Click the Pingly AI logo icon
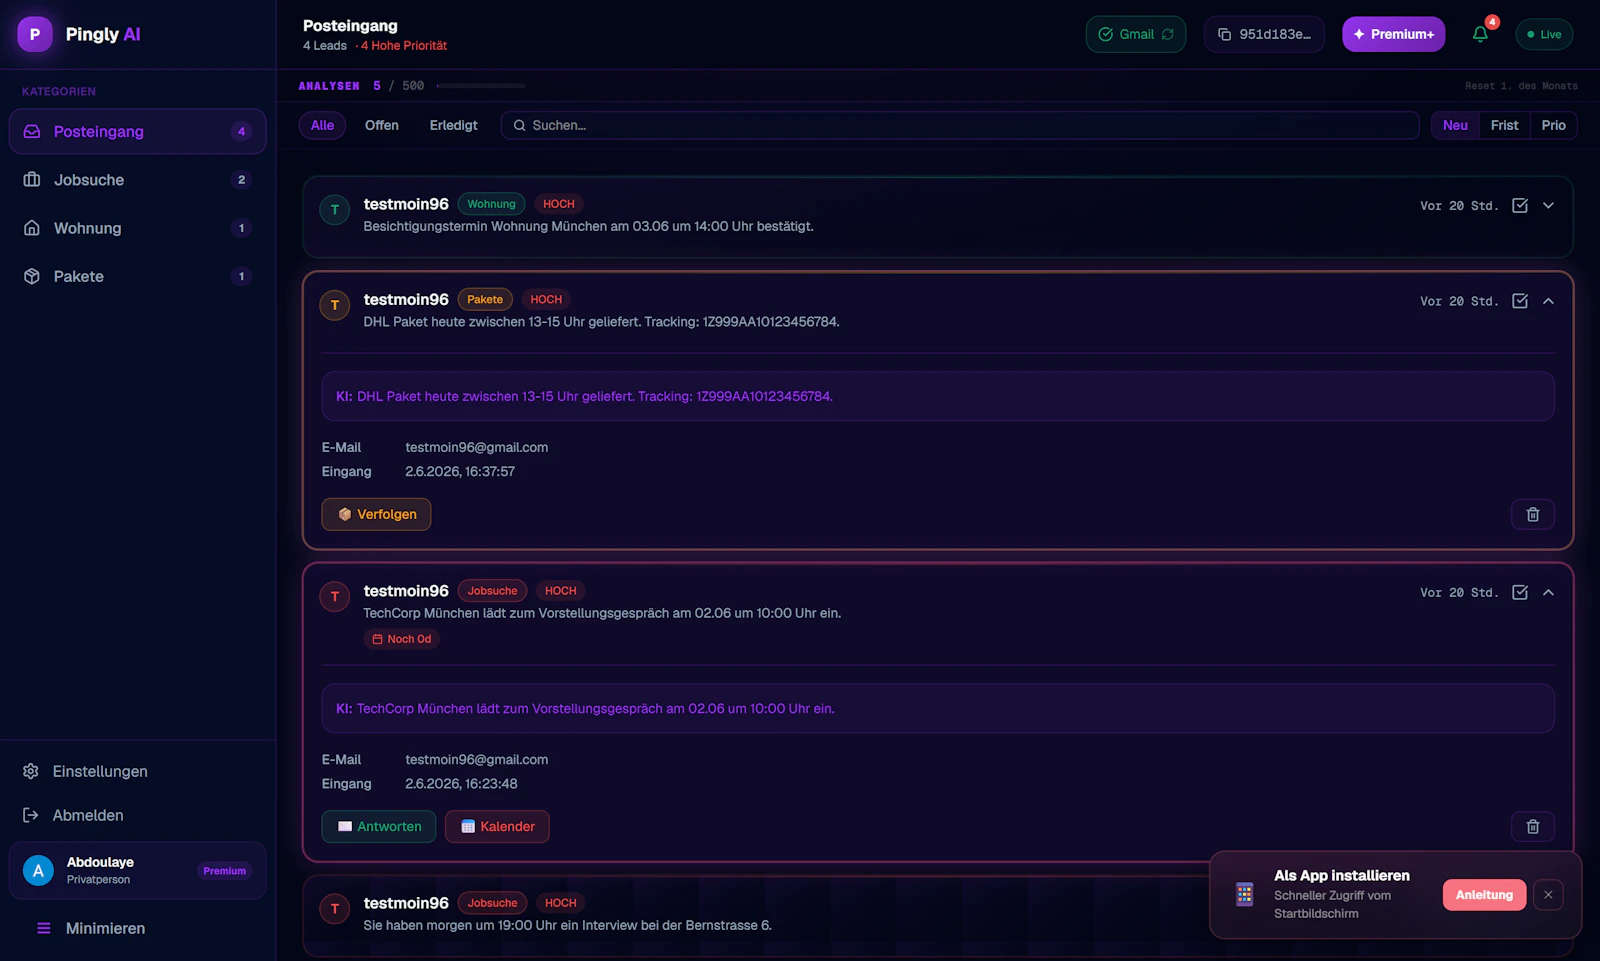 click(x=35, y=34)
